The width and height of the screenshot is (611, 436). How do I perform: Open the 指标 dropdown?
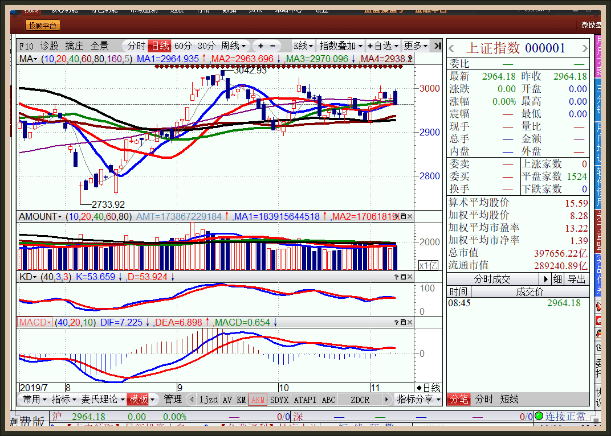[64, 399]
